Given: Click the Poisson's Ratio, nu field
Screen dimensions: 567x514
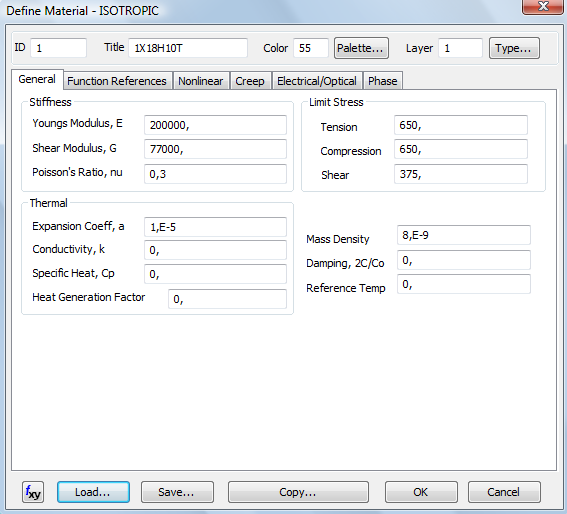Looking at the screenshot, I should (x=216, y=174).
